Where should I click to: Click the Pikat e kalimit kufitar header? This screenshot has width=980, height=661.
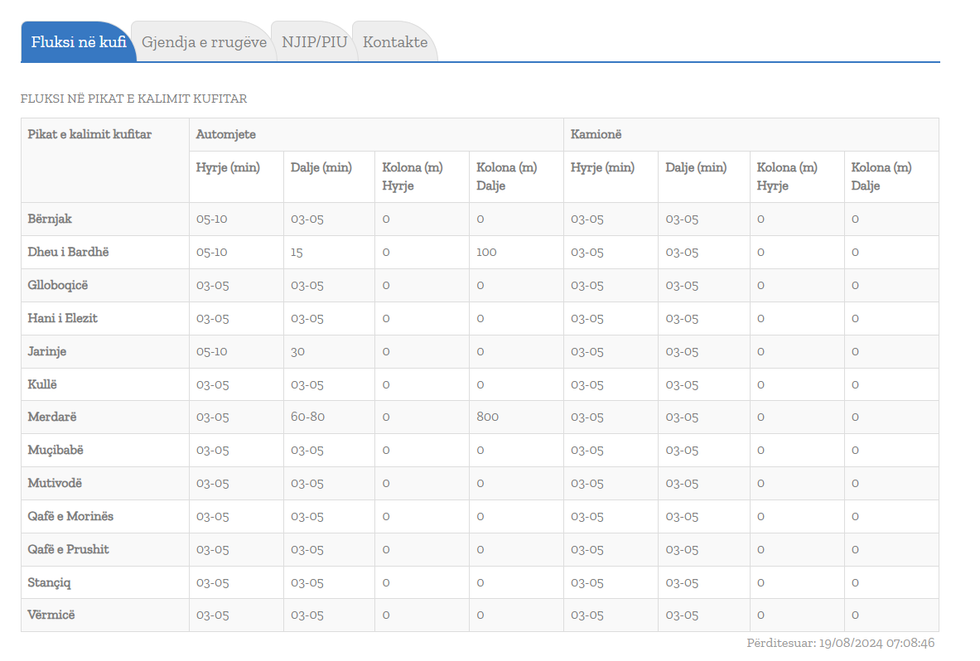point(90,134)
